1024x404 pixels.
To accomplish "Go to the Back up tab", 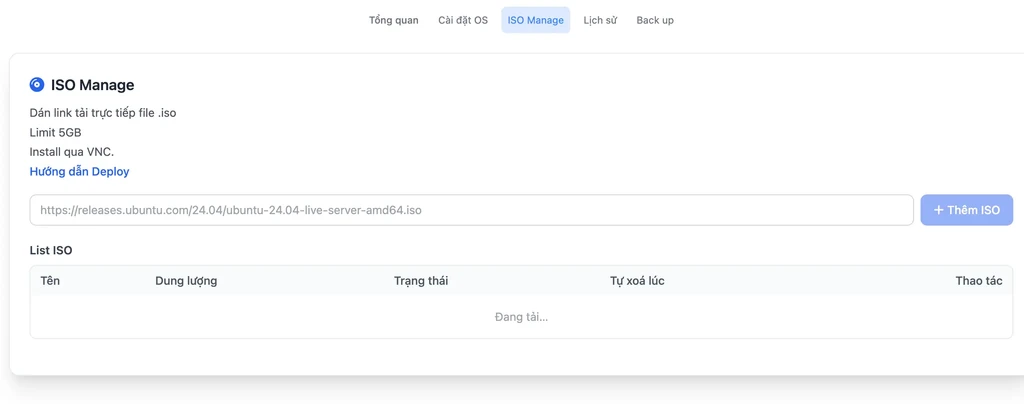I will pyautogui.click(x=655, y=20).
